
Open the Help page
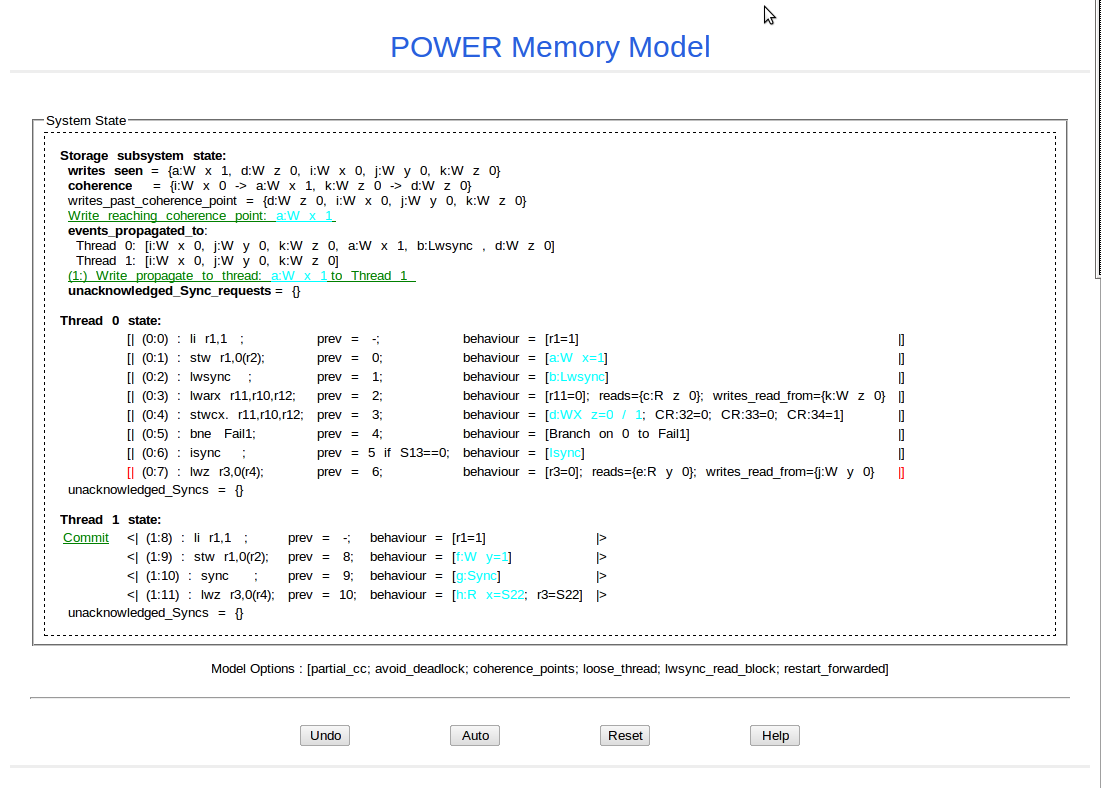[775, 735]
